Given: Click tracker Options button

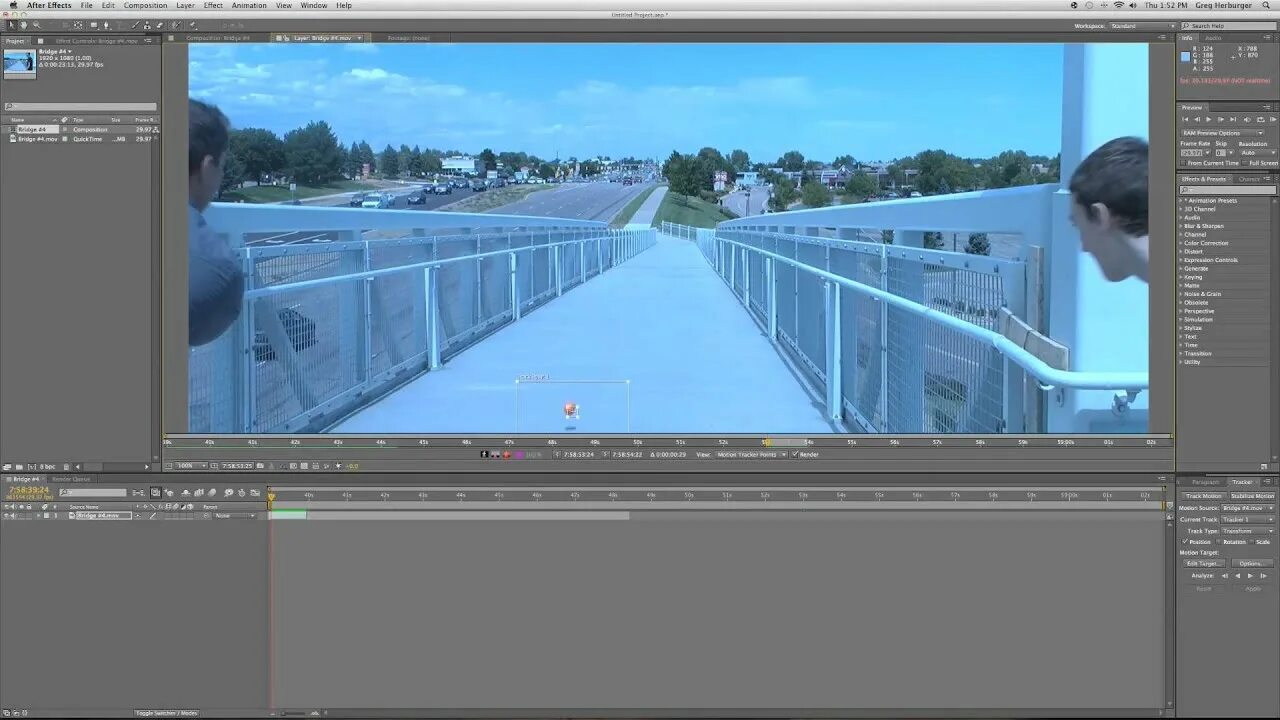Looking at the screenshot, I should pos(1252,564).
